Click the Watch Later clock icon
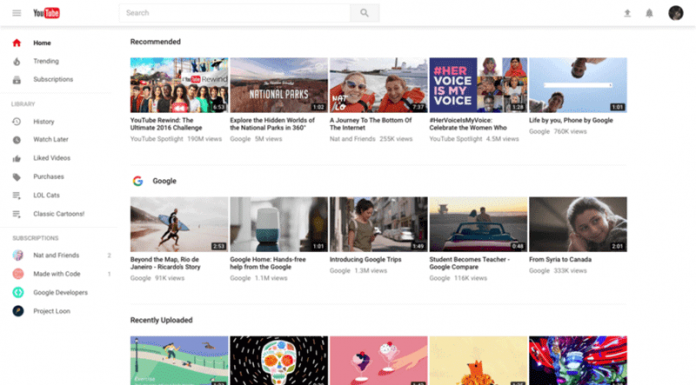The width and height of the screenshot is (696, 385). pyautogui.click(x=17, y=140)
